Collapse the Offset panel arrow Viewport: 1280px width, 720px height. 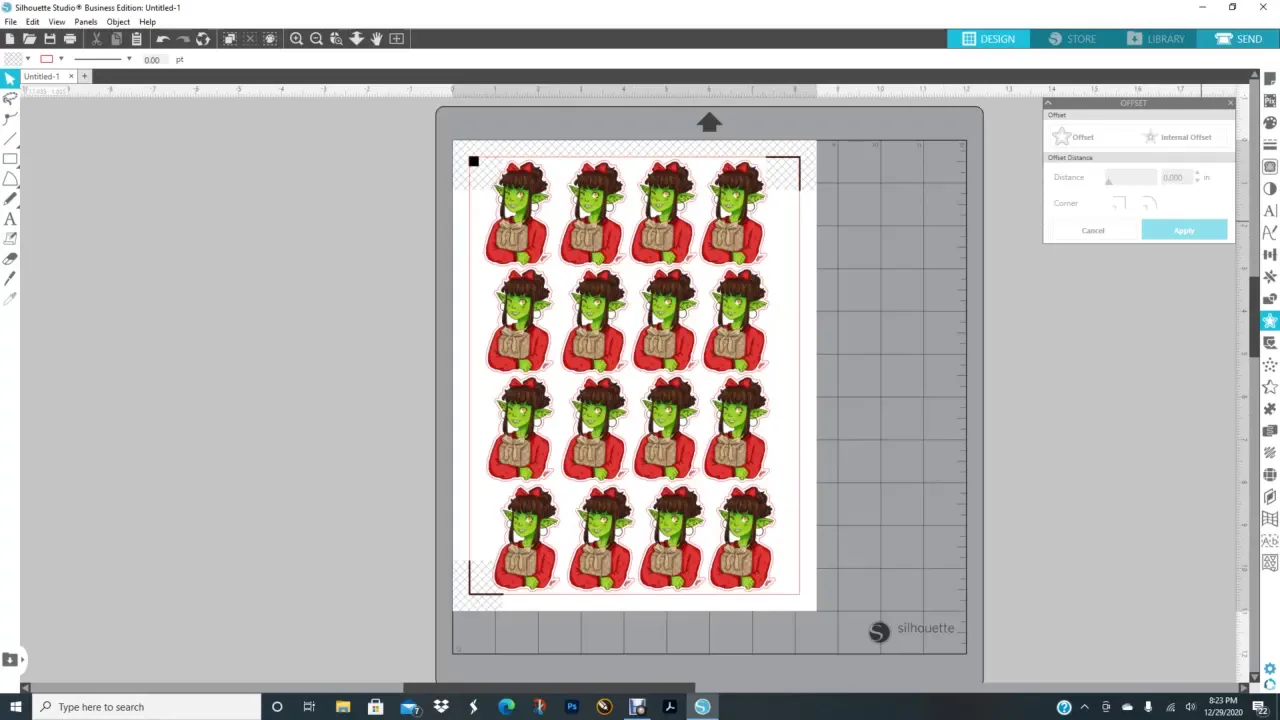tap(1048, 103)
